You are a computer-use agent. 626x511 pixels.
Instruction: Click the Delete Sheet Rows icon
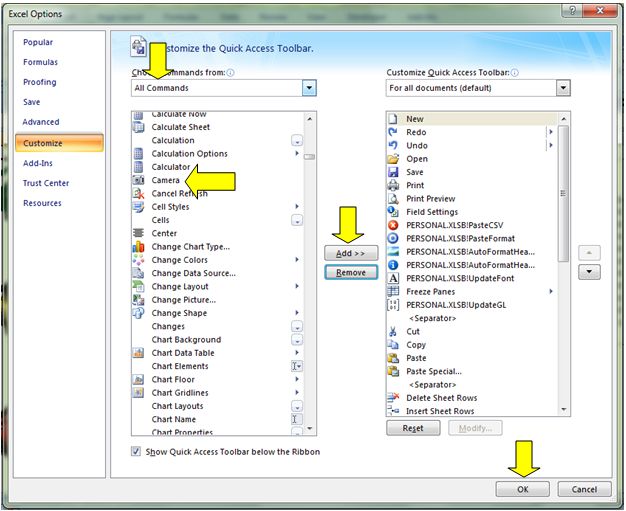click(x=393, y=398)
